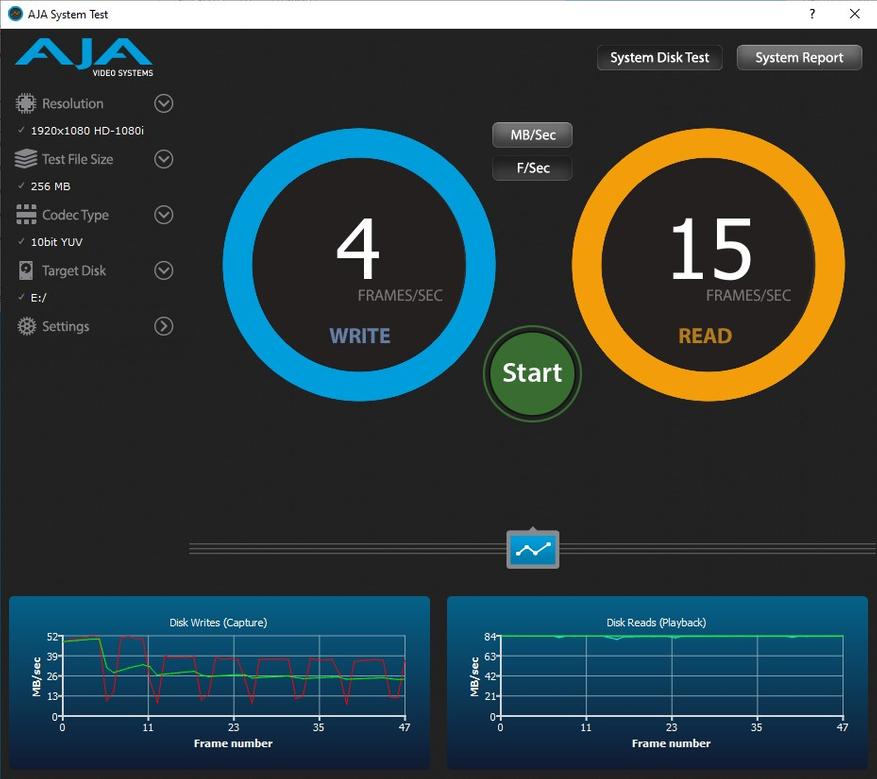Expand the Codec Type dropdown arrow
The image size is (877, 779).
[x=163, y=215]
